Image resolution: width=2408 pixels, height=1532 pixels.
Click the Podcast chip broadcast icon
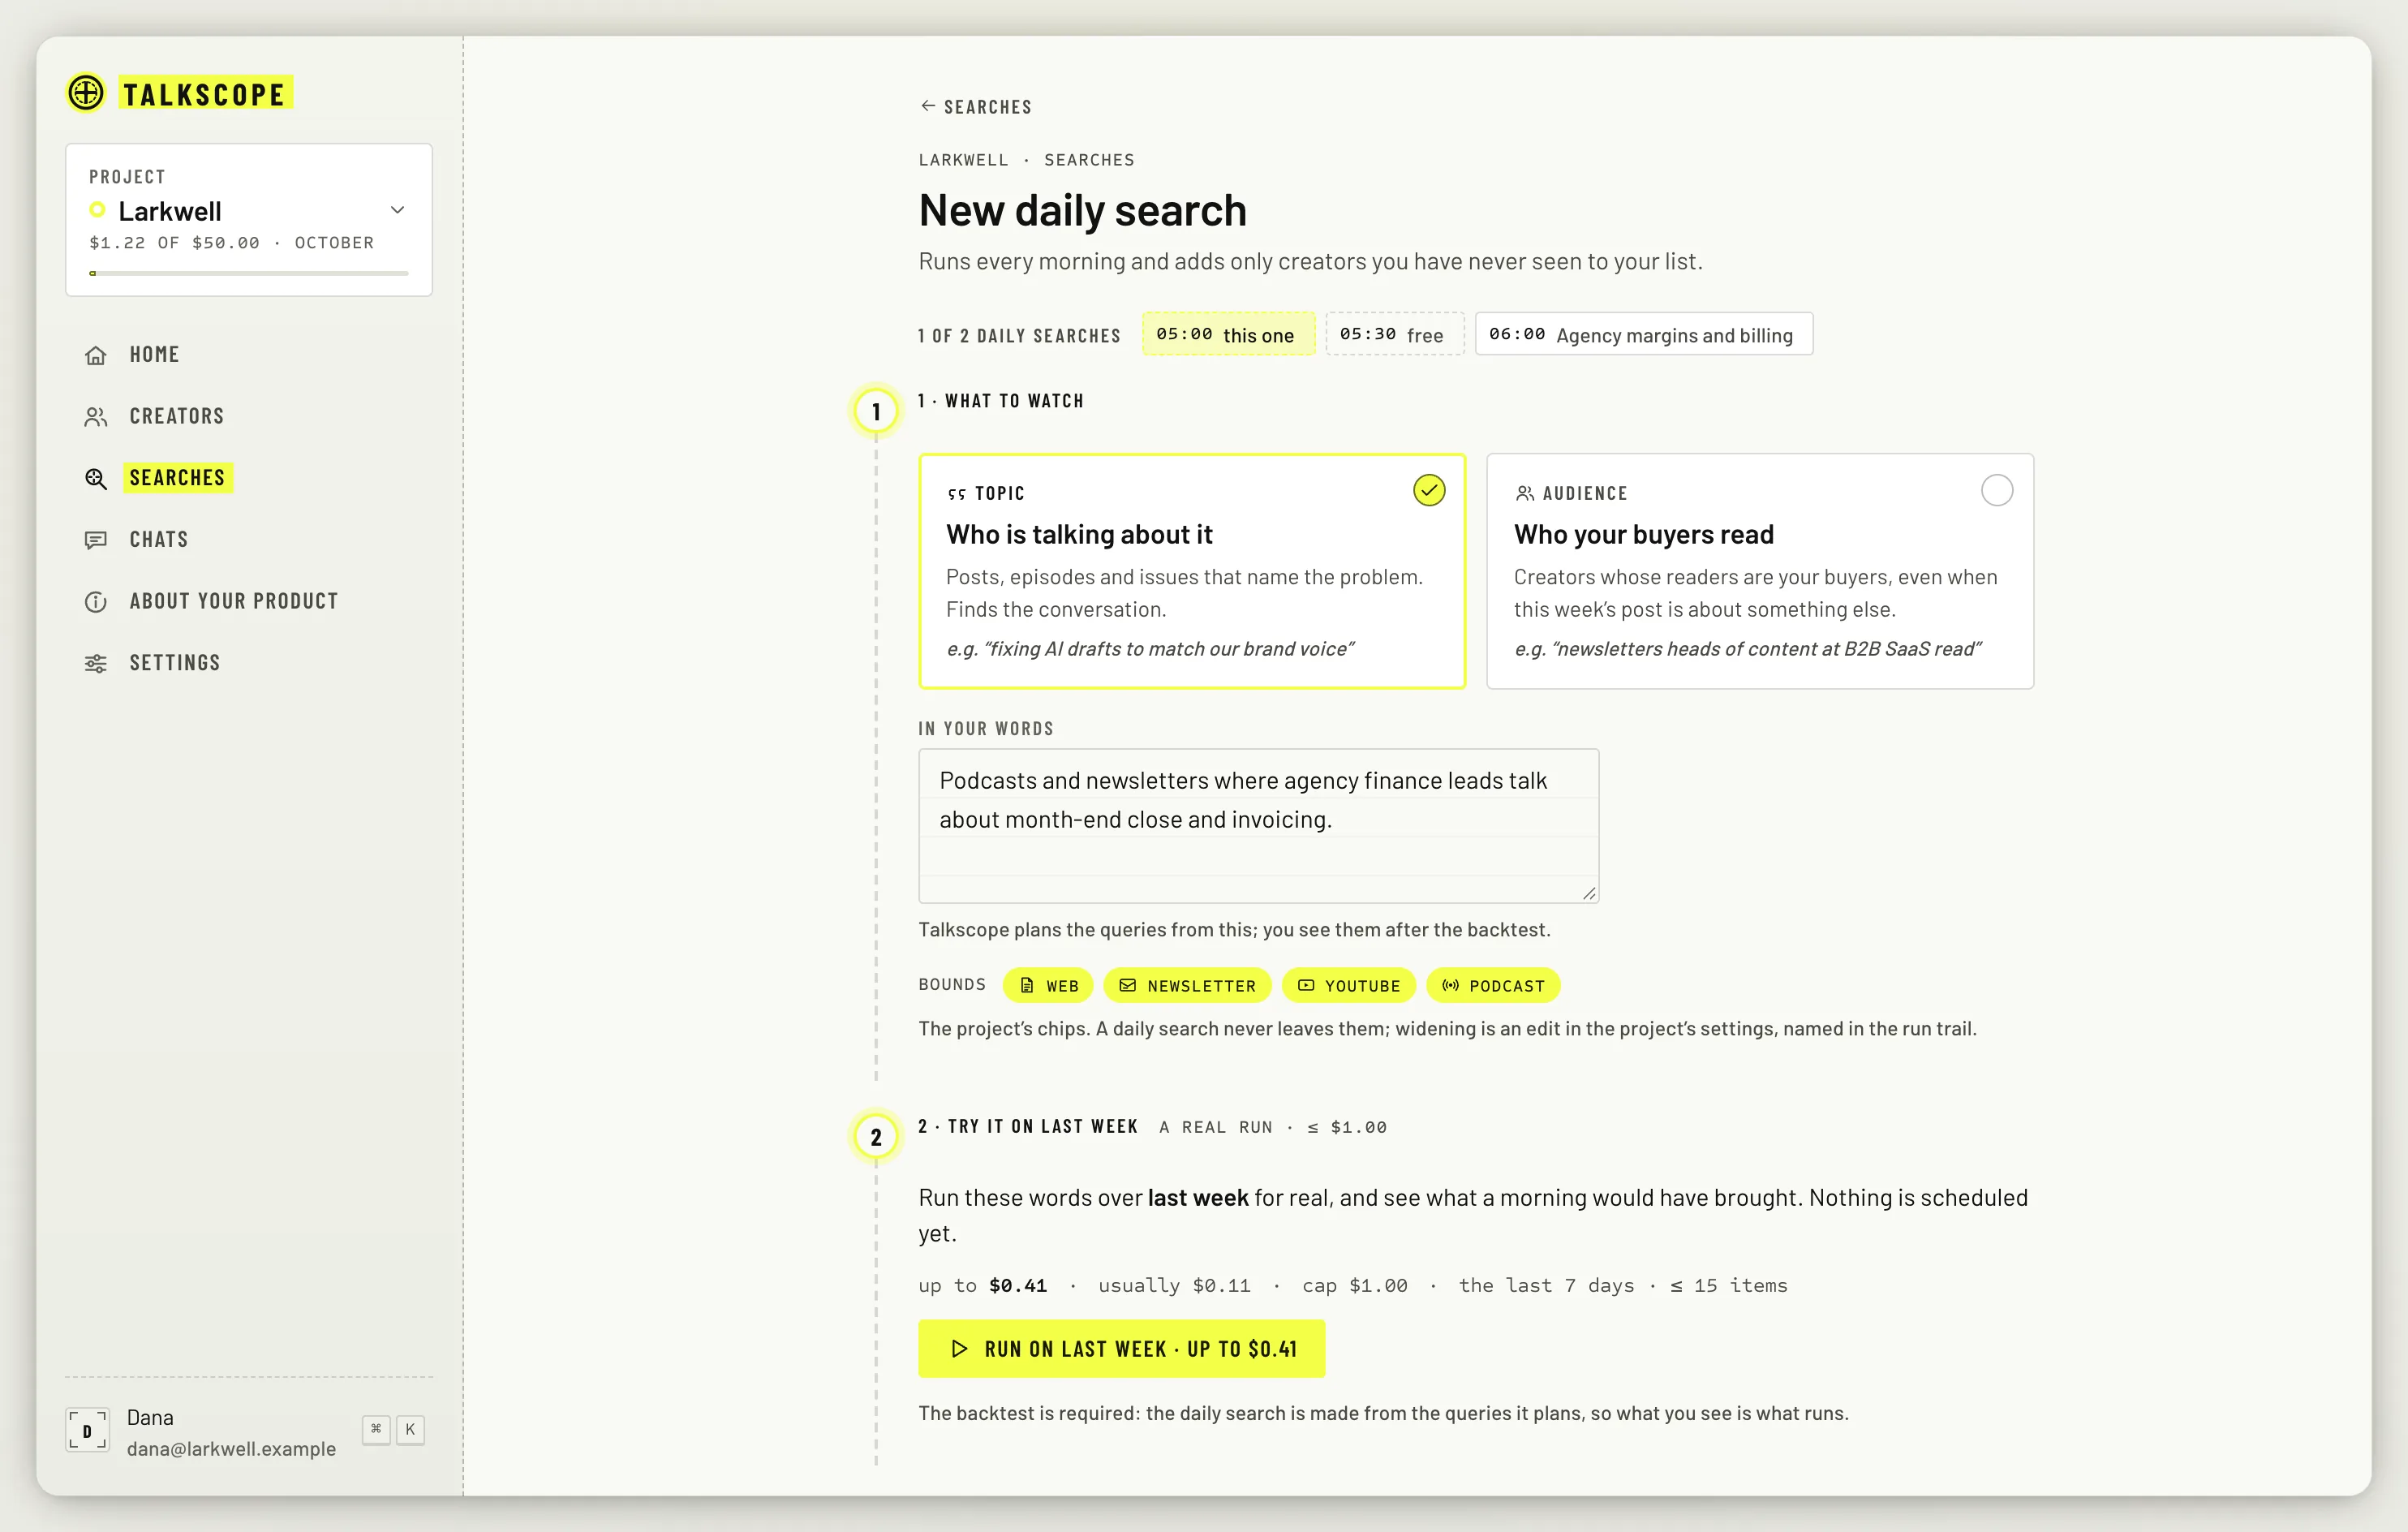click(1450, 986)
